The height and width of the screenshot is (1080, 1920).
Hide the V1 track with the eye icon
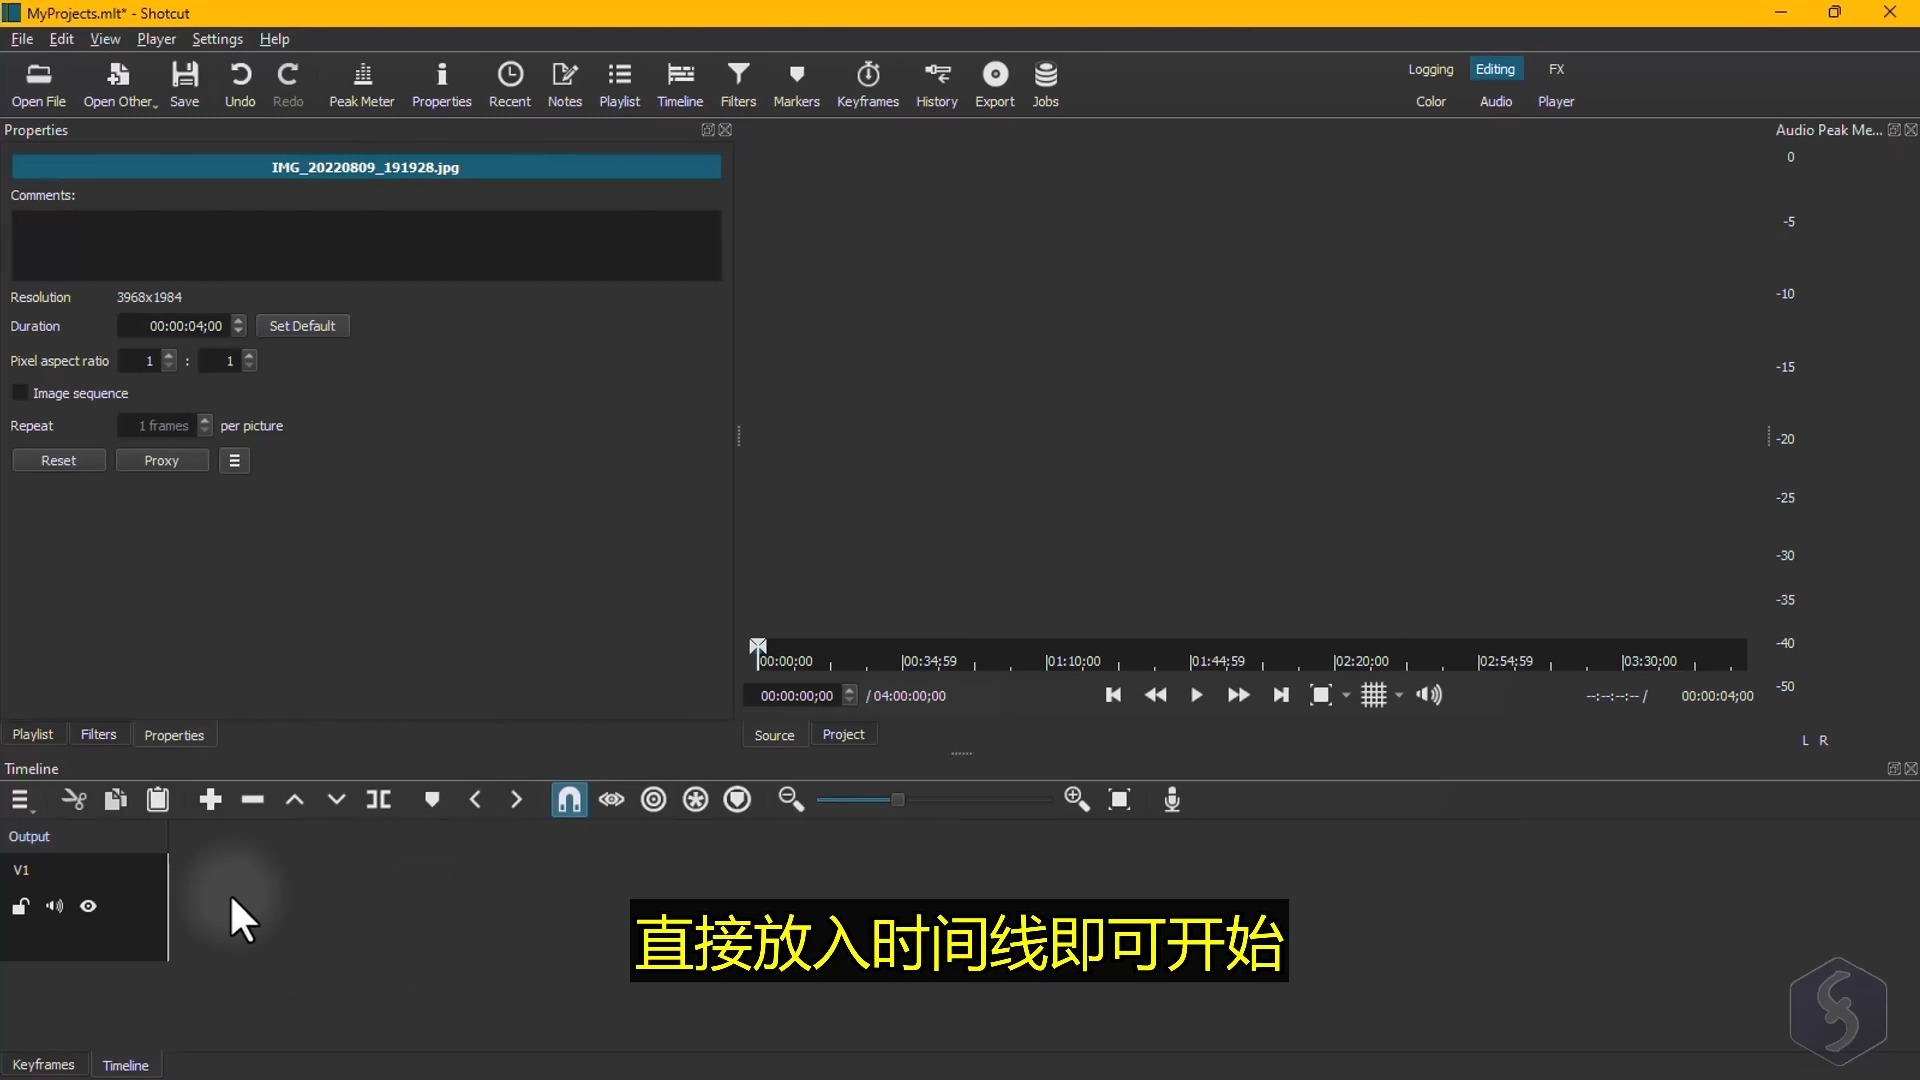click(88, 907)
